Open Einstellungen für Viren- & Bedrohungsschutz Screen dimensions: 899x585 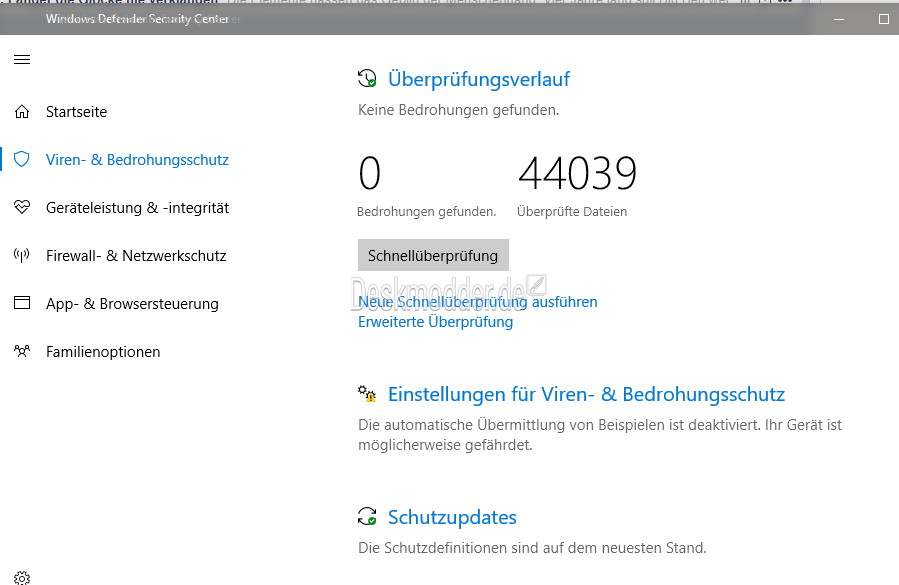pyautogui.click(x=586, y=394)
